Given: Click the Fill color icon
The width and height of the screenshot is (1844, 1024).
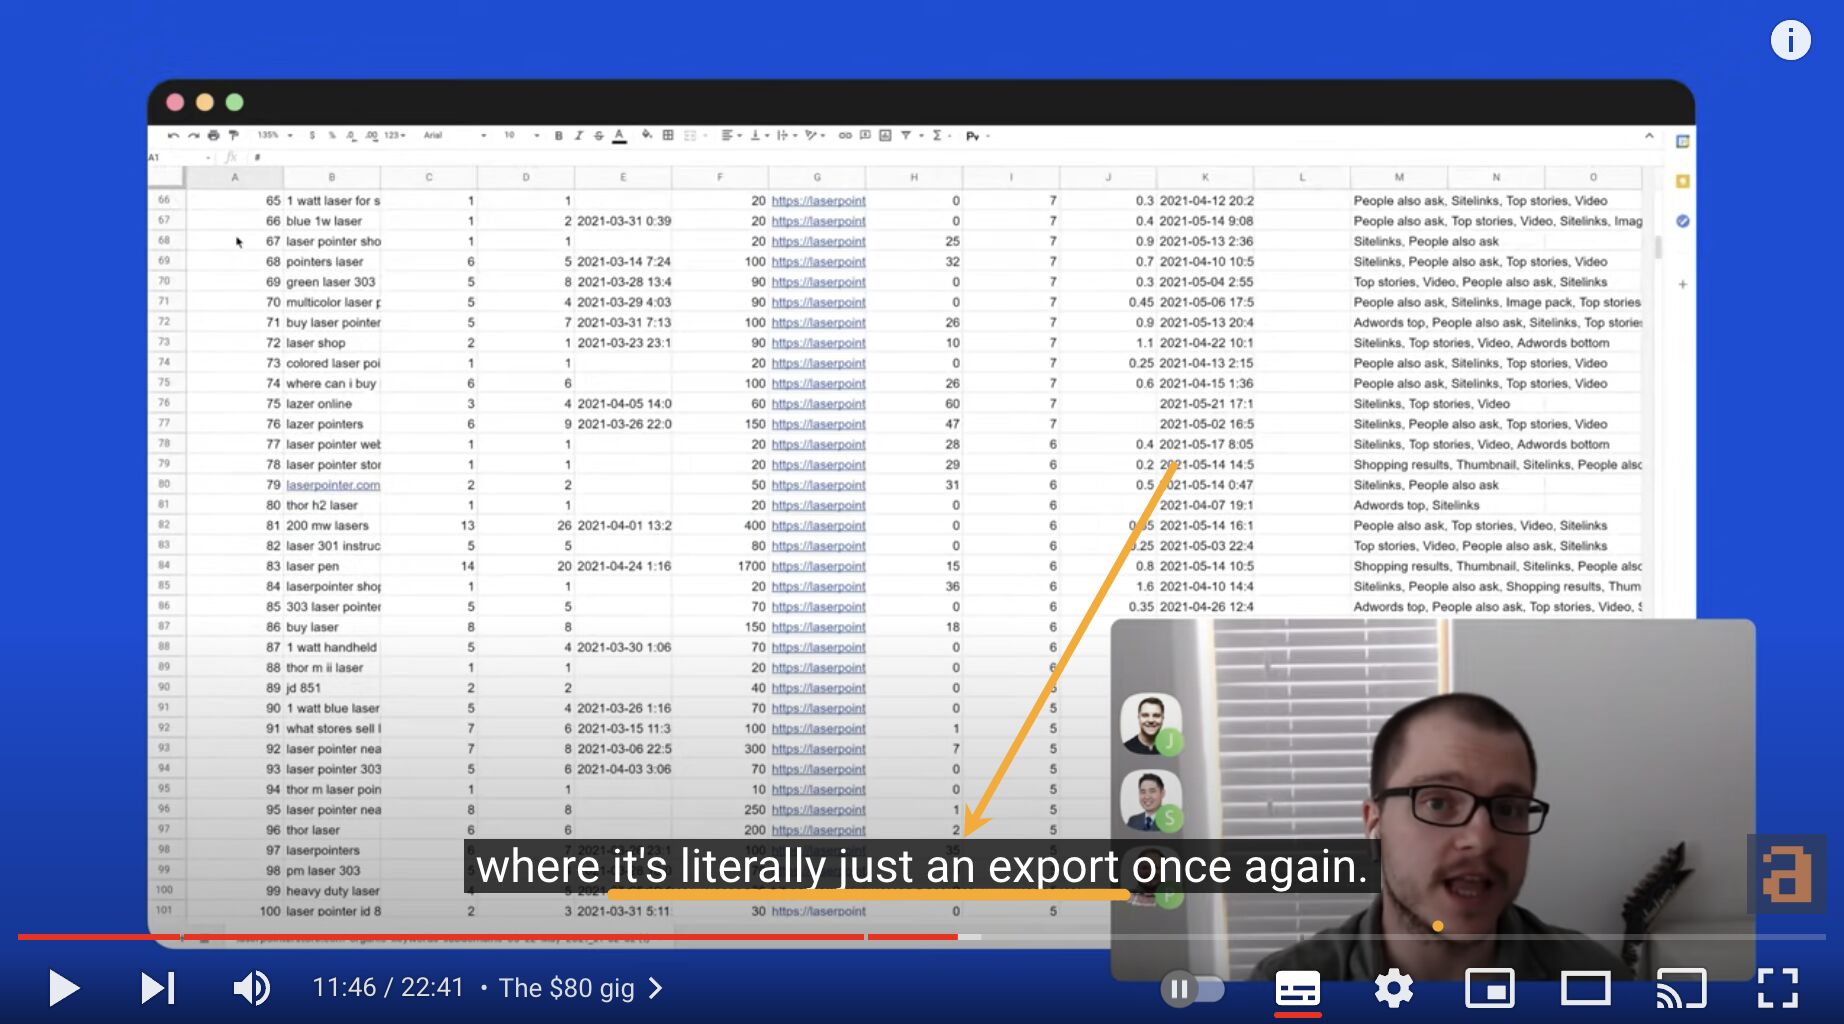Looking at the screenshot, I should pos(646,135).
